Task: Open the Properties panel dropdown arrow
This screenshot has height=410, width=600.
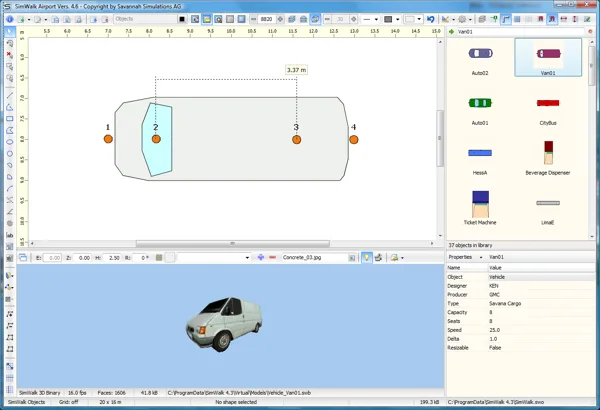Action: (x=481, y=257)
